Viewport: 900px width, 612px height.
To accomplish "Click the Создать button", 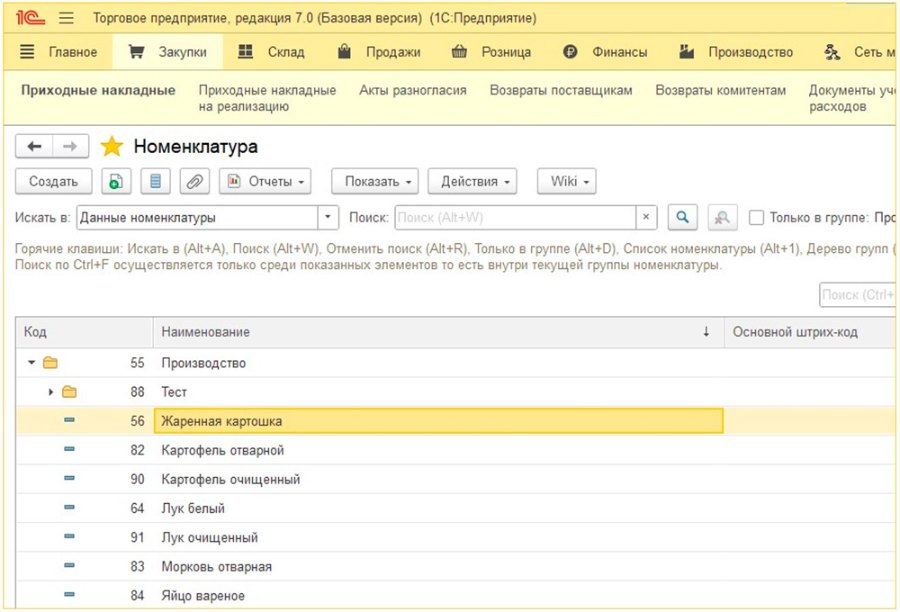I will click(x=53, y=181).
